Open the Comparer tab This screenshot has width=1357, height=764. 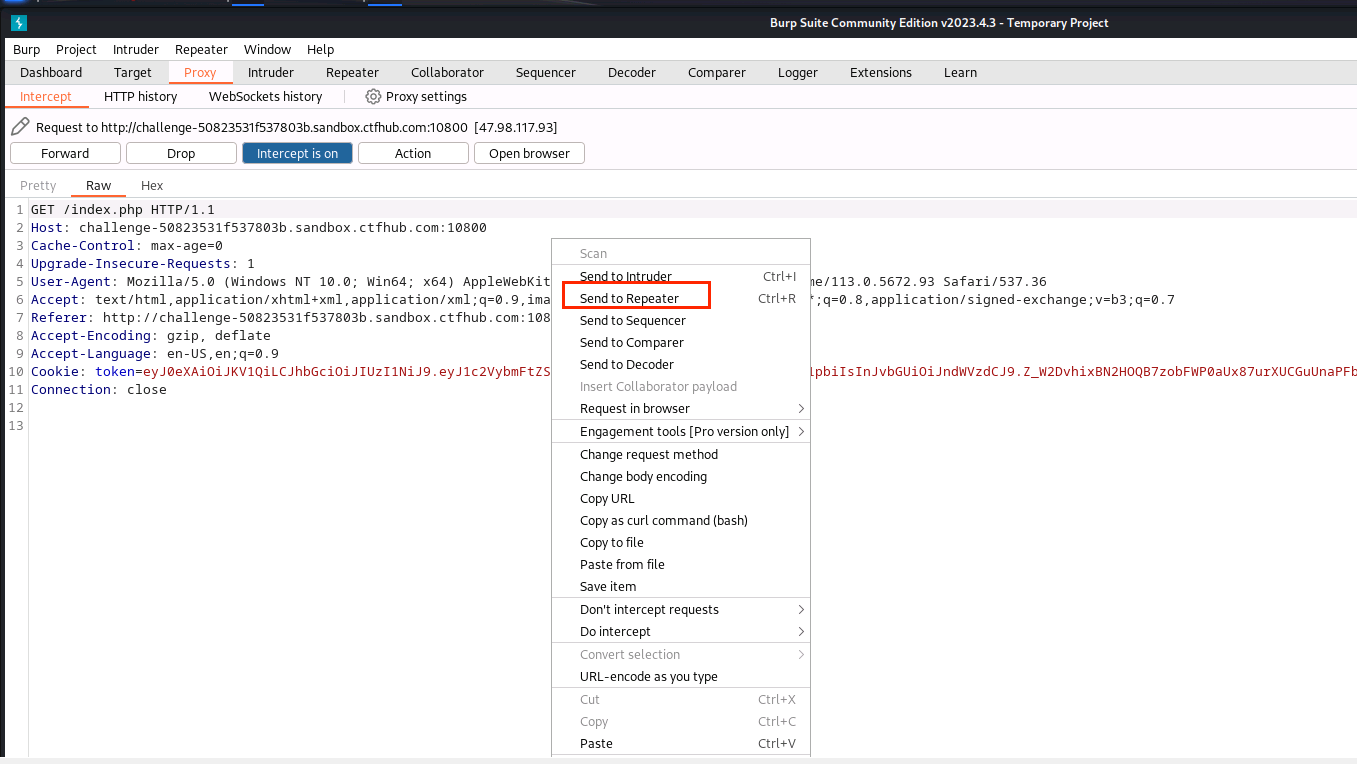point(717,72)
